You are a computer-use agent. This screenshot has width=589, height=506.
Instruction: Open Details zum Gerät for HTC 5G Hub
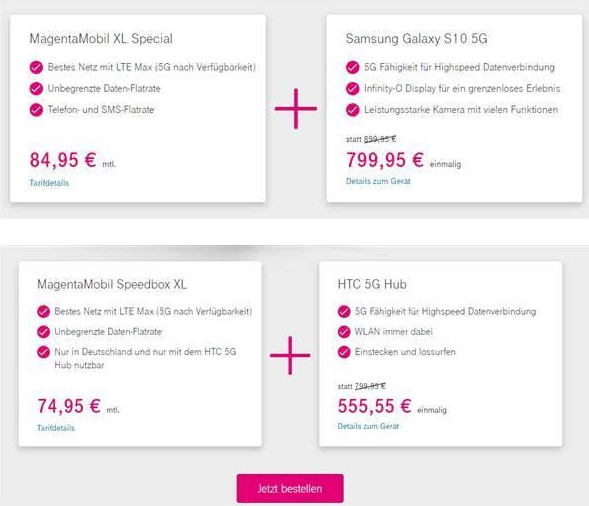click(x=368, y=426)
